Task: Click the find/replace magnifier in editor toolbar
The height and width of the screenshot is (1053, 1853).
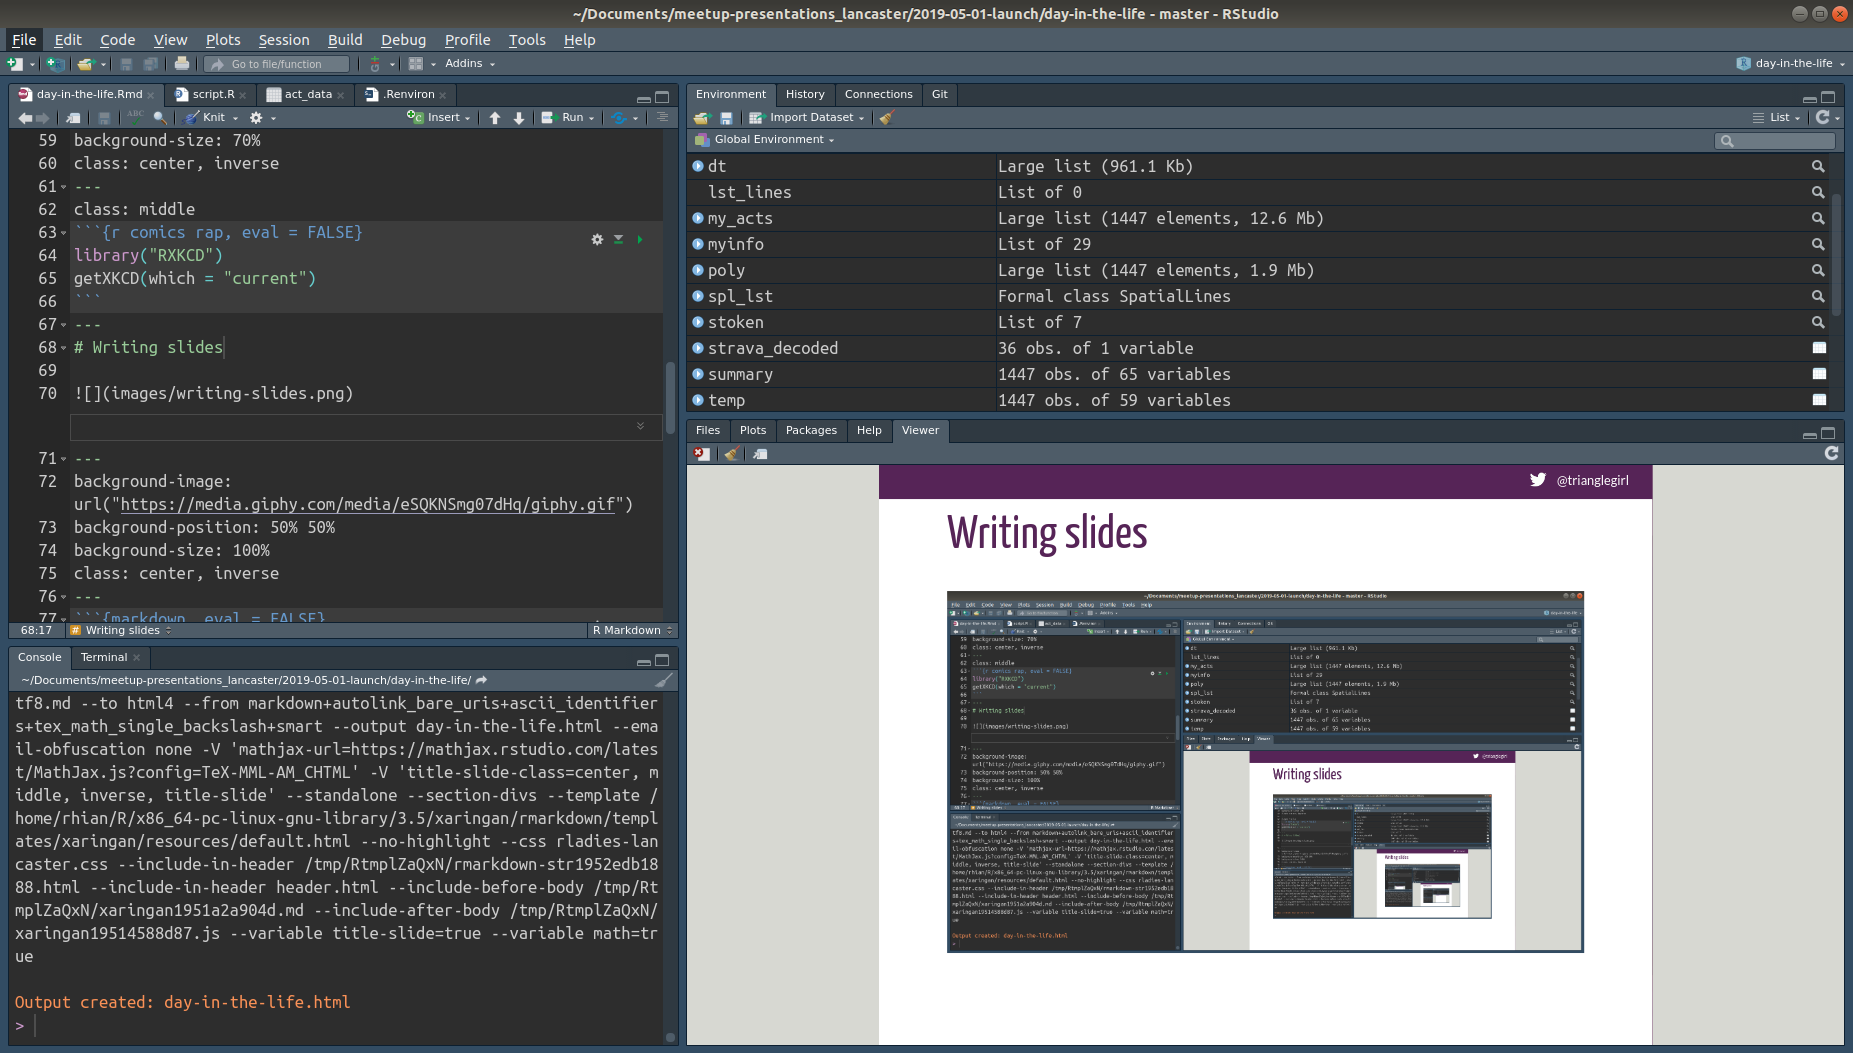Action: coord(159,117)
